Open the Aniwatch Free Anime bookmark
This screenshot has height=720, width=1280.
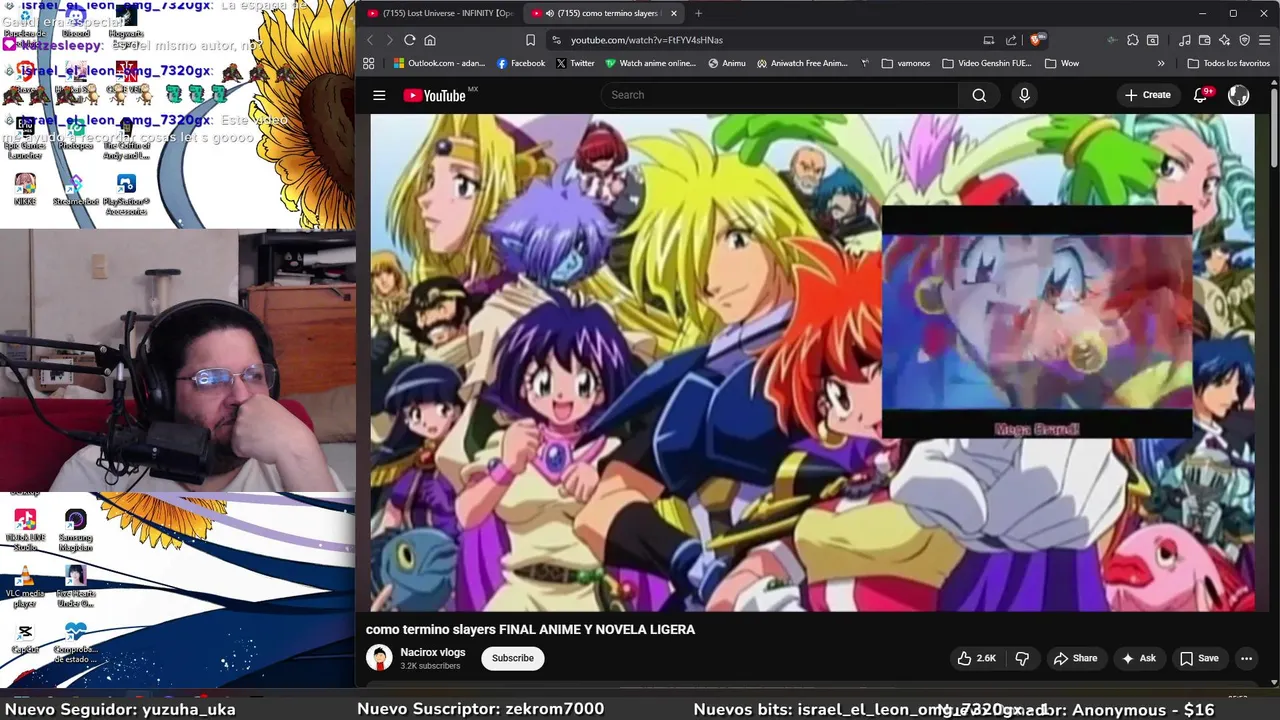[x=803, y=63]
